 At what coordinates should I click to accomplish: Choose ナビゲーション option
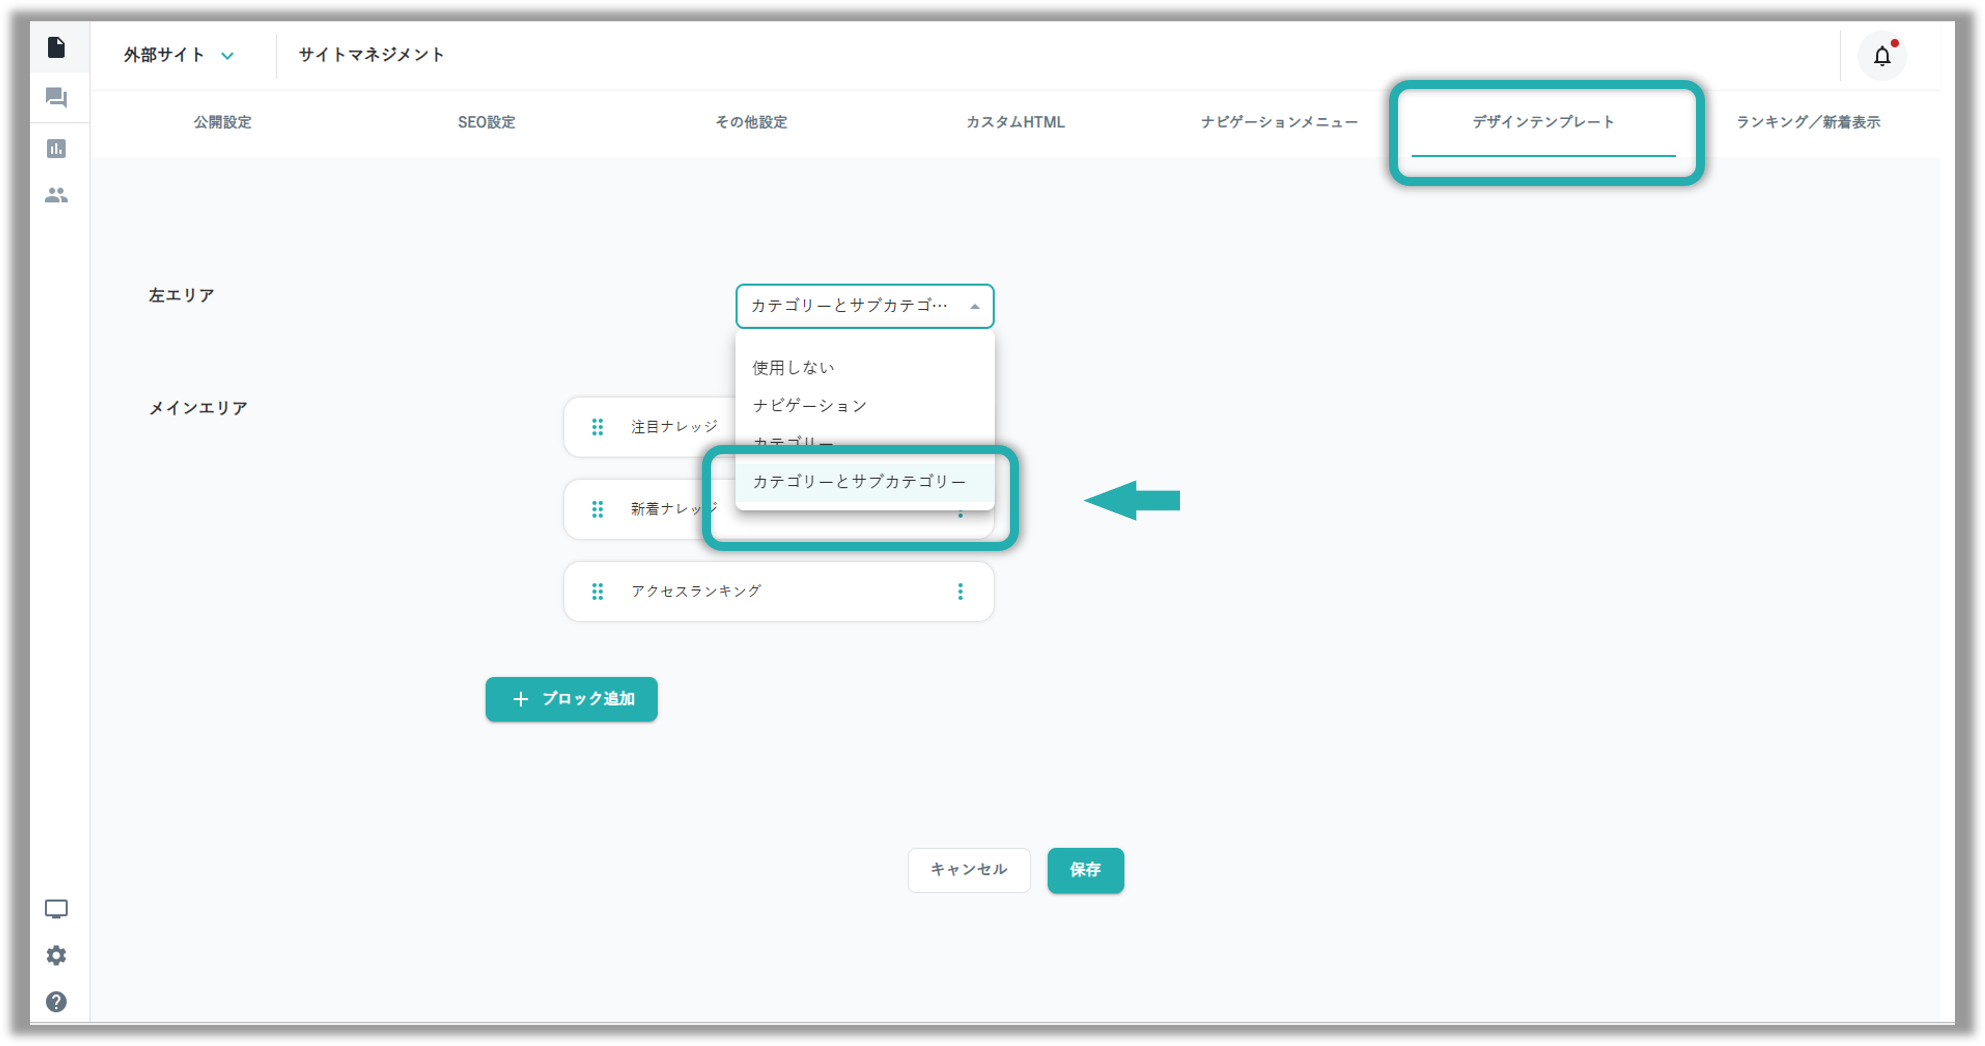coord(865,405)
